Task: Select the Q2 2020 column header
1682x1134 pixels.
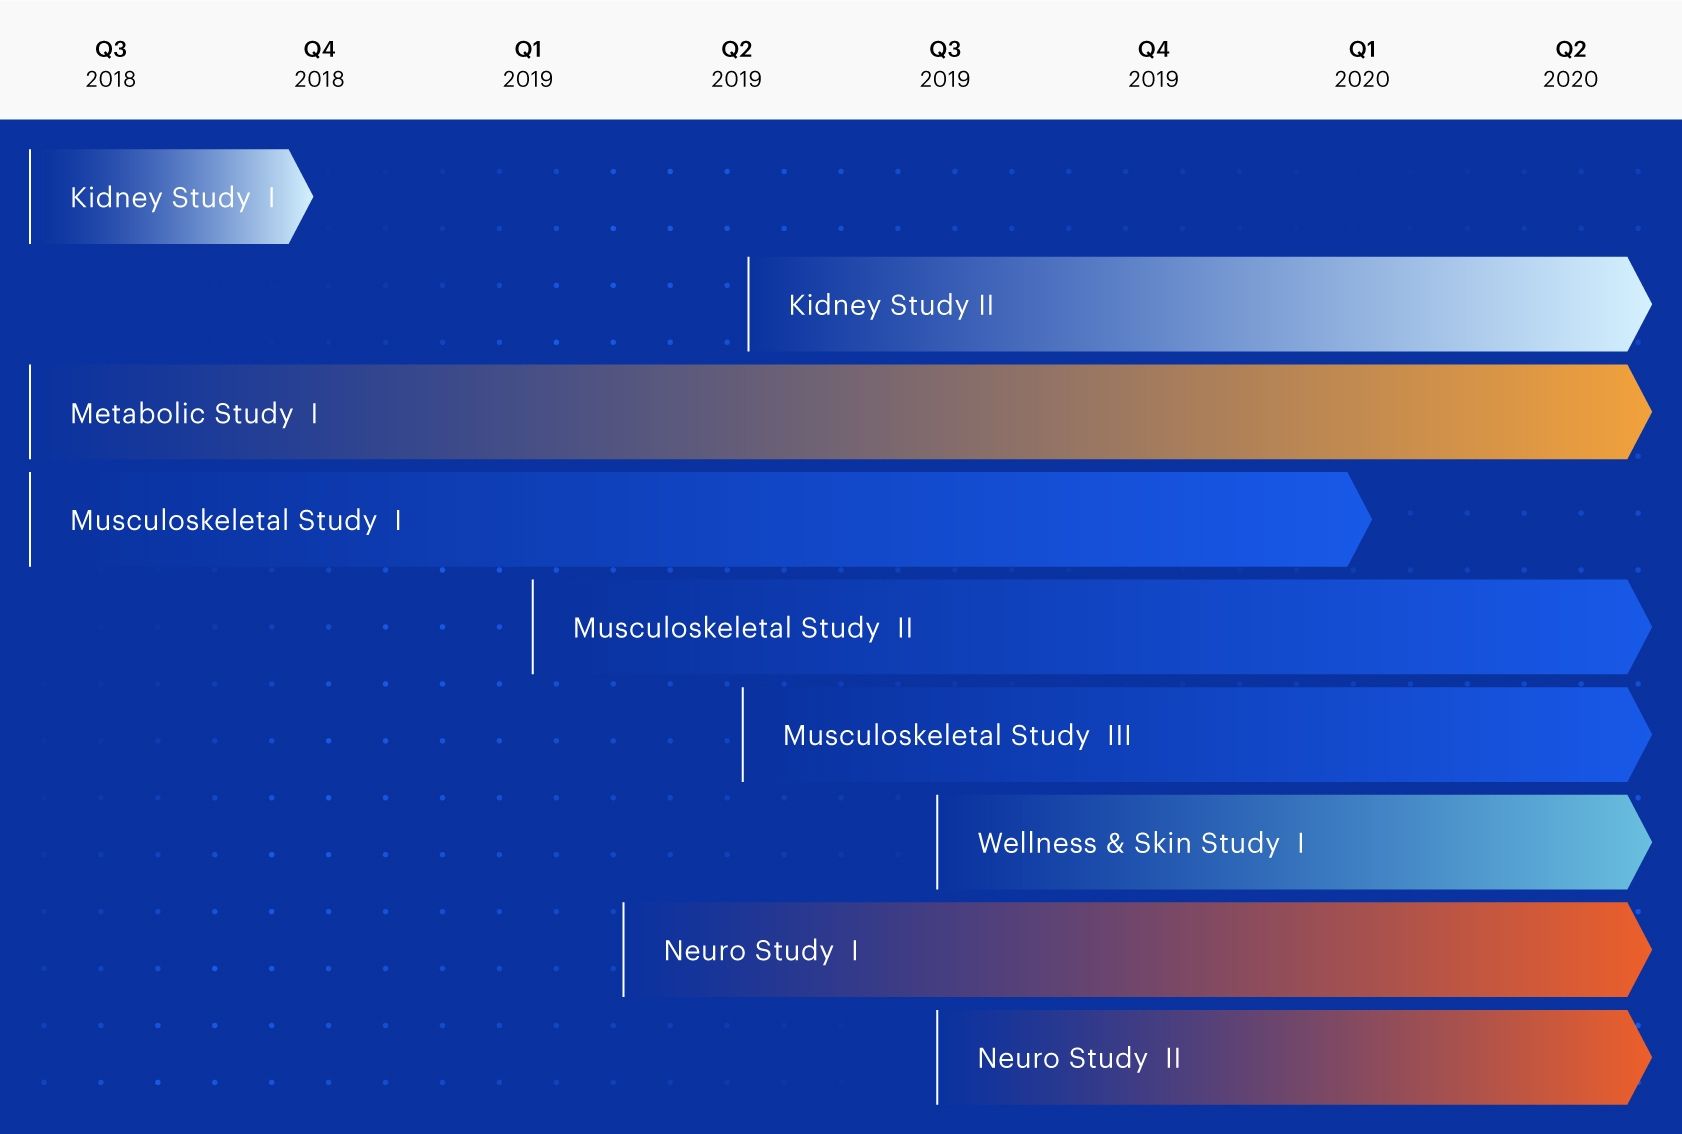Action: 1570,64
